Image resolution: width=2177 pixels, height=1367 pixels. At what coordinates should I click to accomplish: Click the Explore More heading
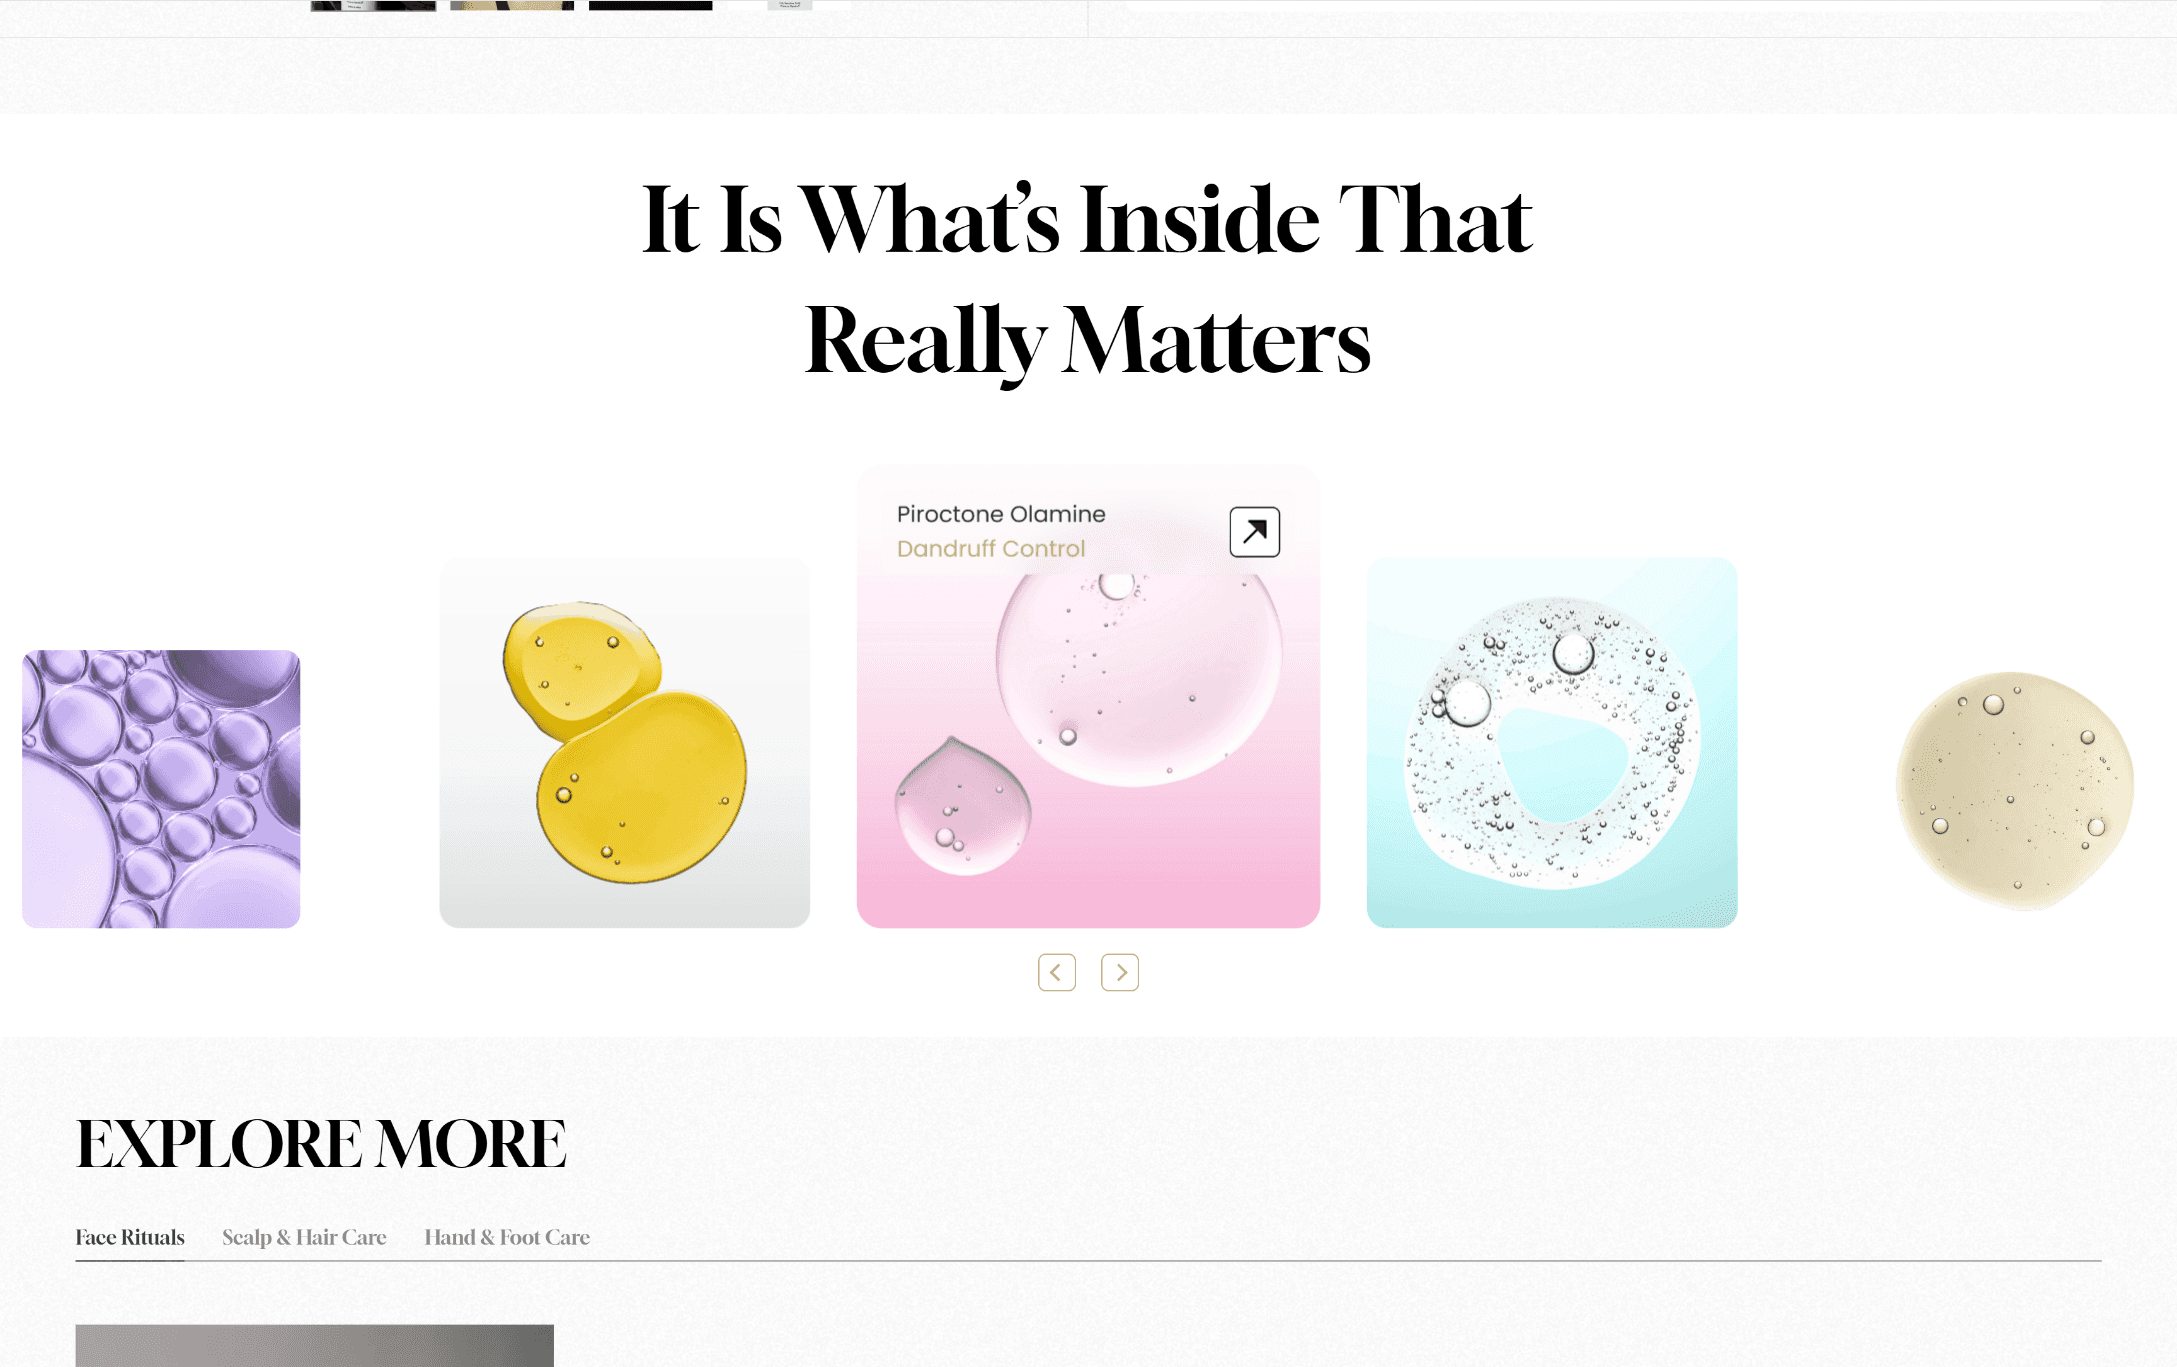point(321,1143)
